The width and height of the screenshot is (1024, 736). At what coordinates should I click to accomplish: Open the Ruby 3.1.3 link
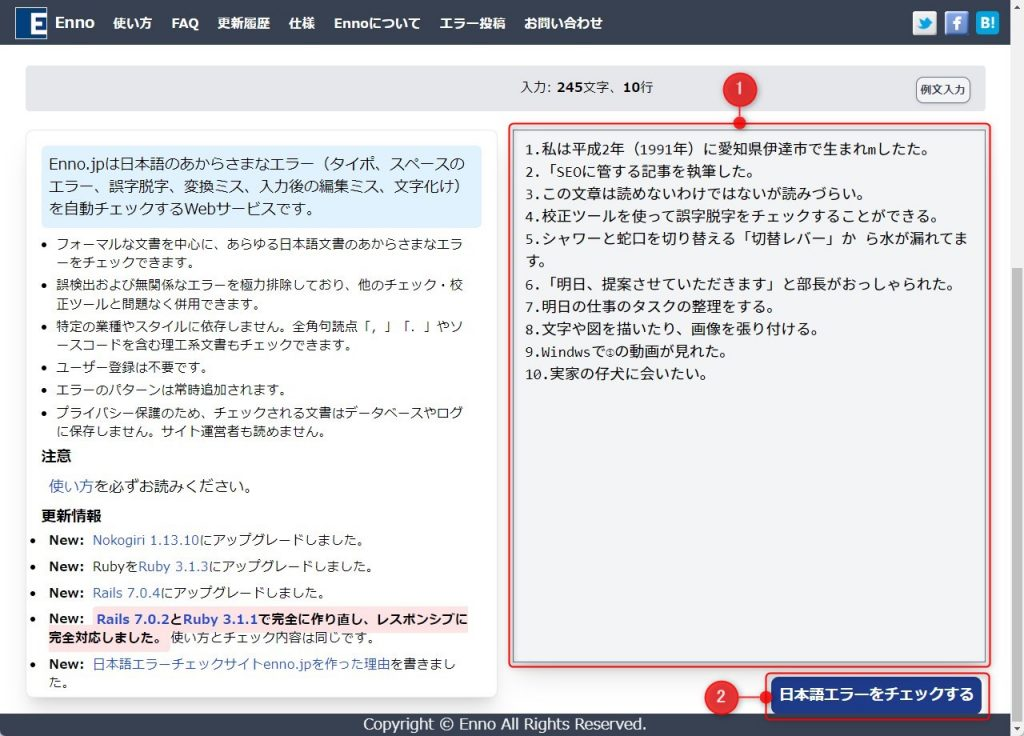pos(173,566)
